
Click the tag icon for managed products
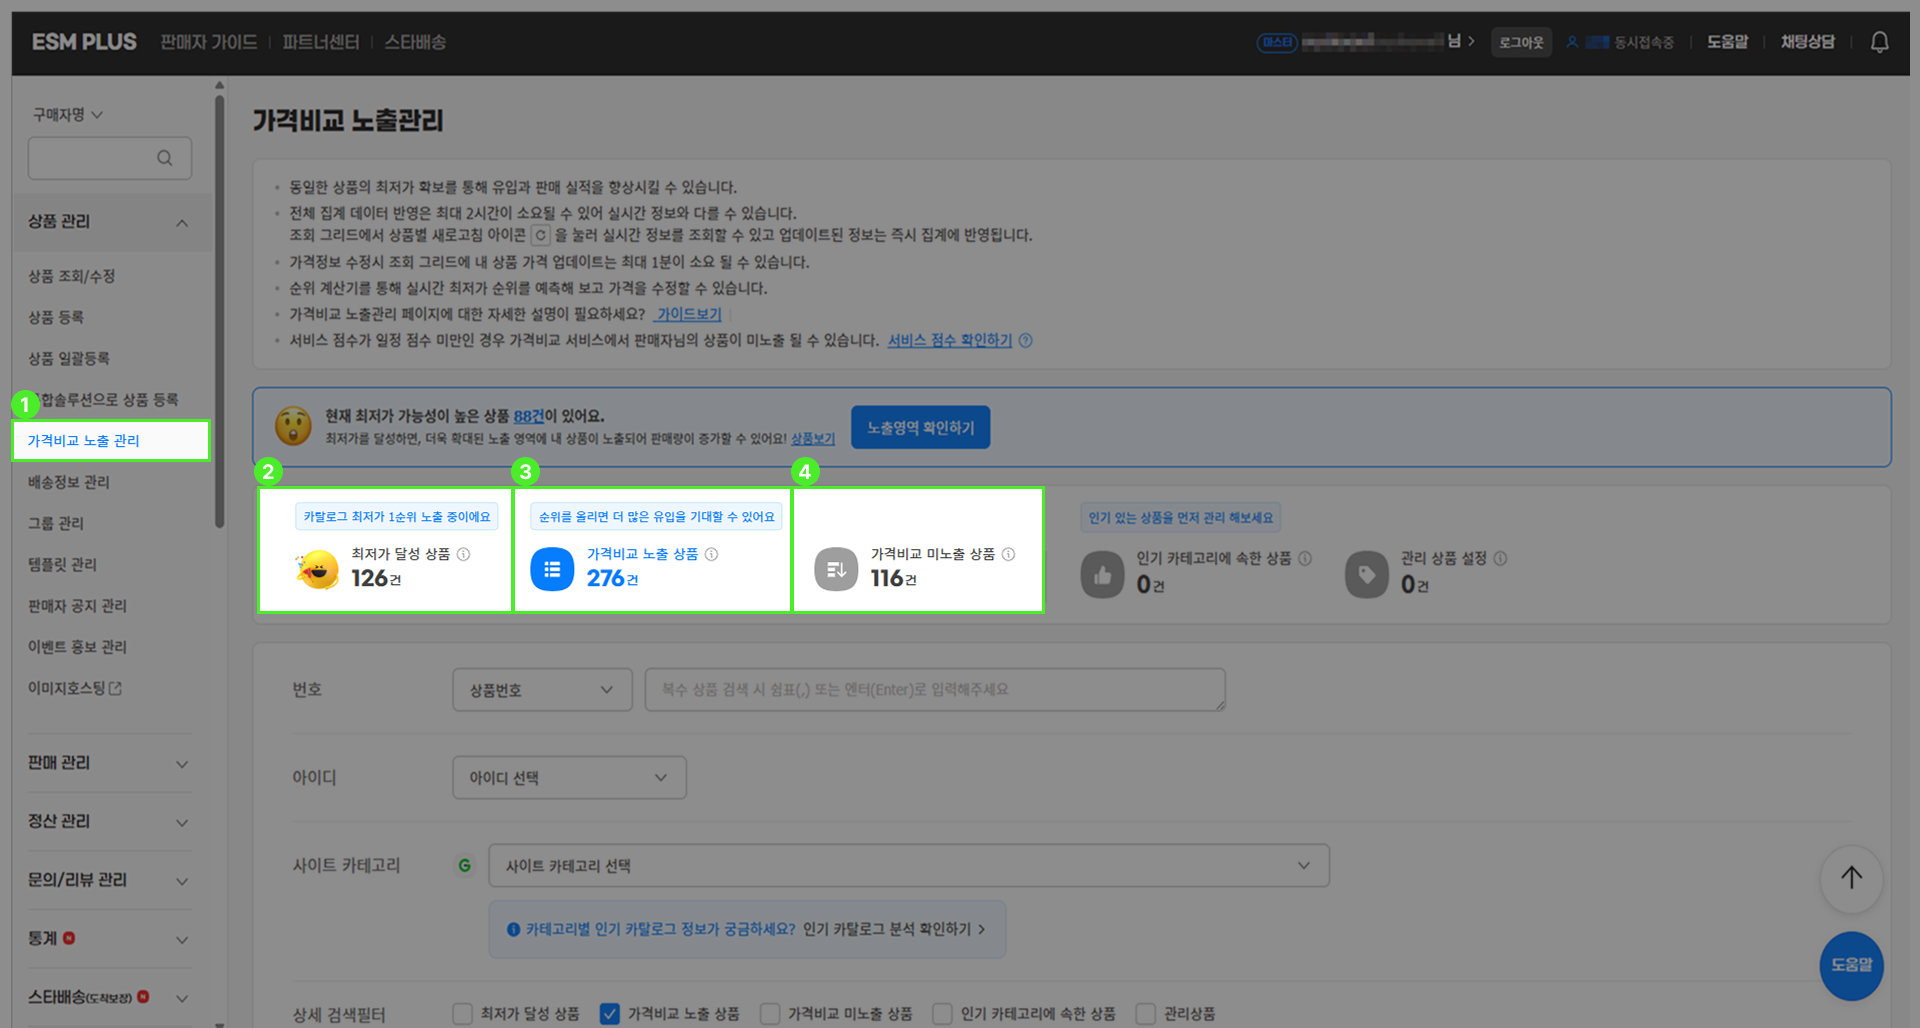coord(1366,575)
